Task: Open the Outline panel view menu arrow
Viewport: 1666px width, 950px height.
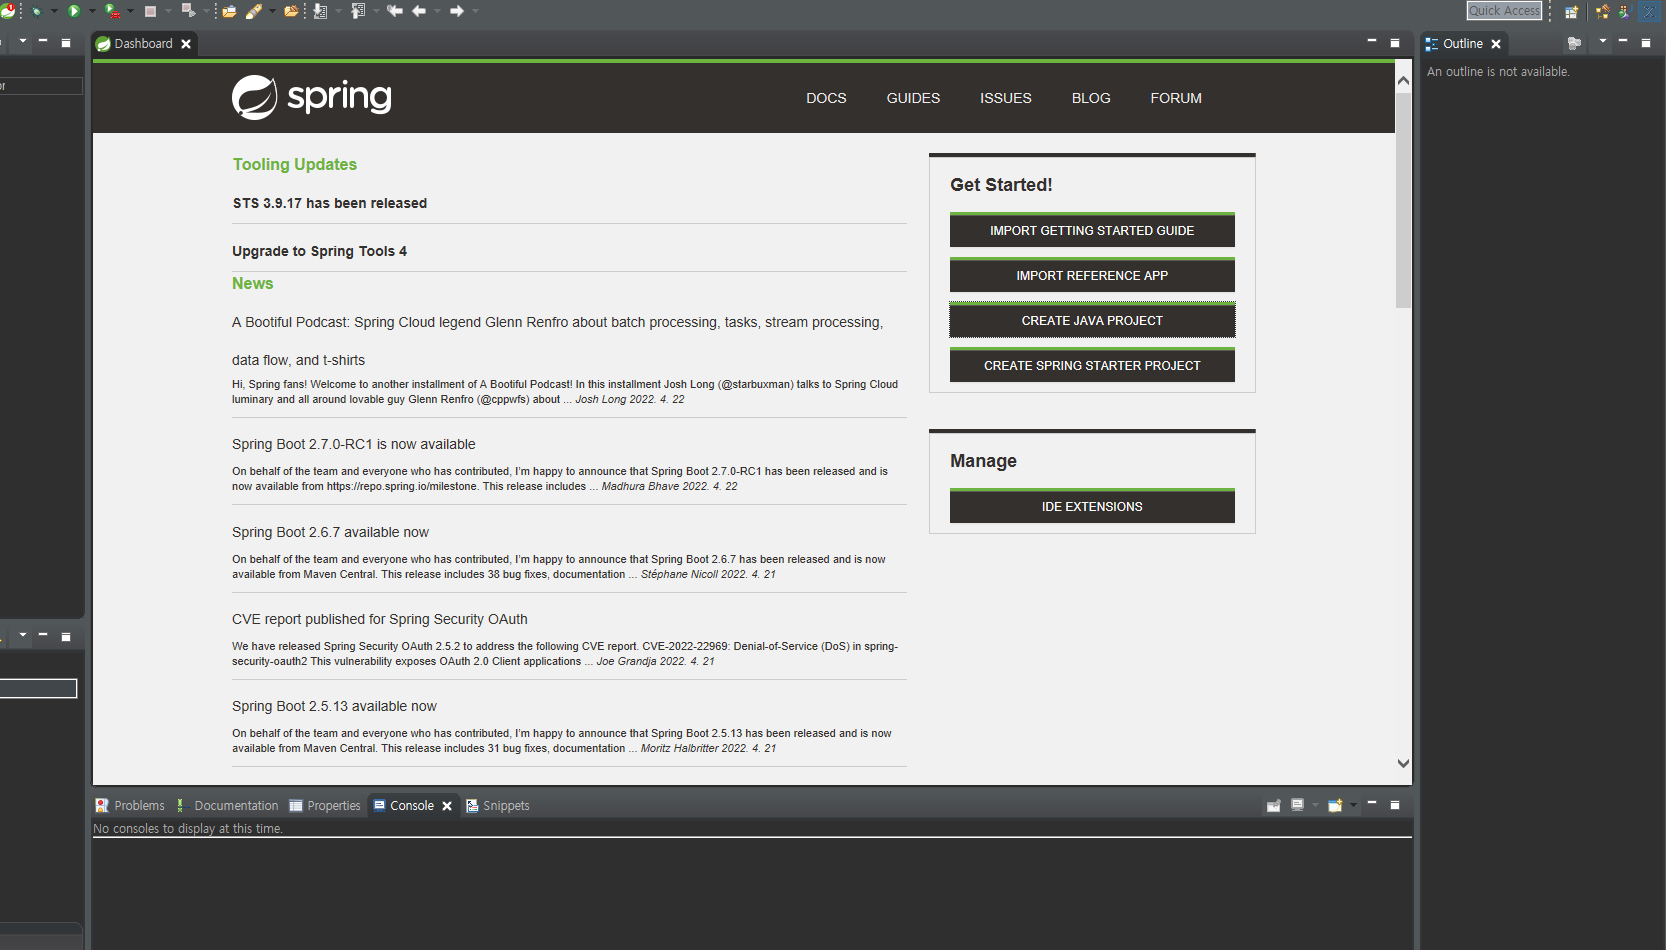Action: [1602, 42]
